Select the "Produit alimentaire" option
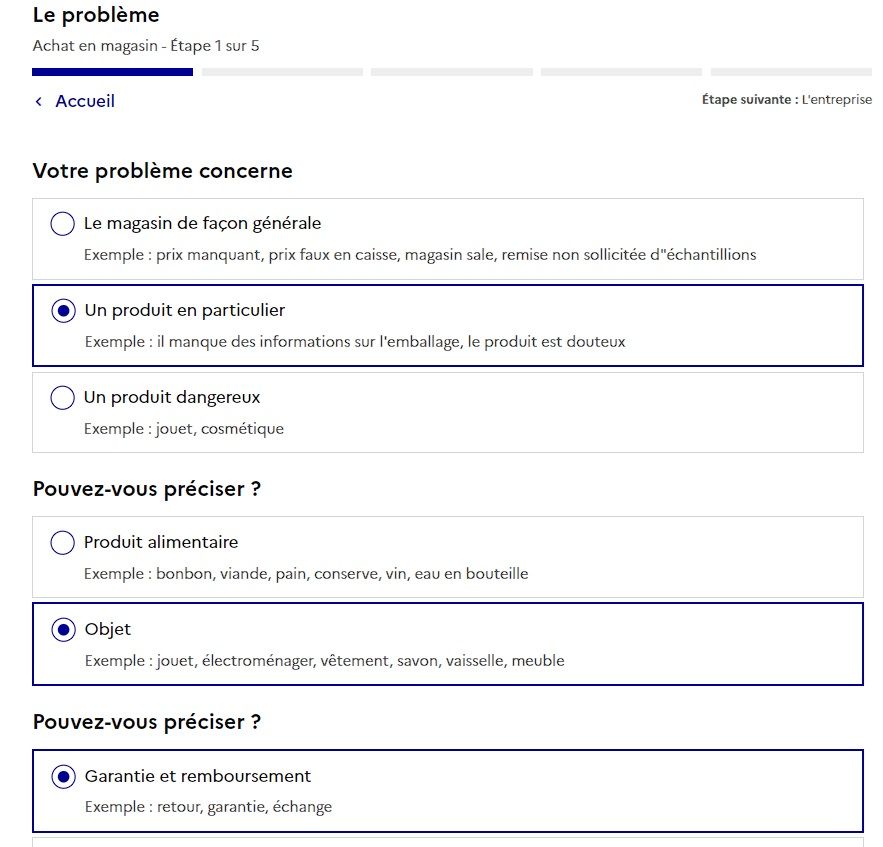Image resolution: width=883 pixels, height=847 pixels. [x=62, y=543]
